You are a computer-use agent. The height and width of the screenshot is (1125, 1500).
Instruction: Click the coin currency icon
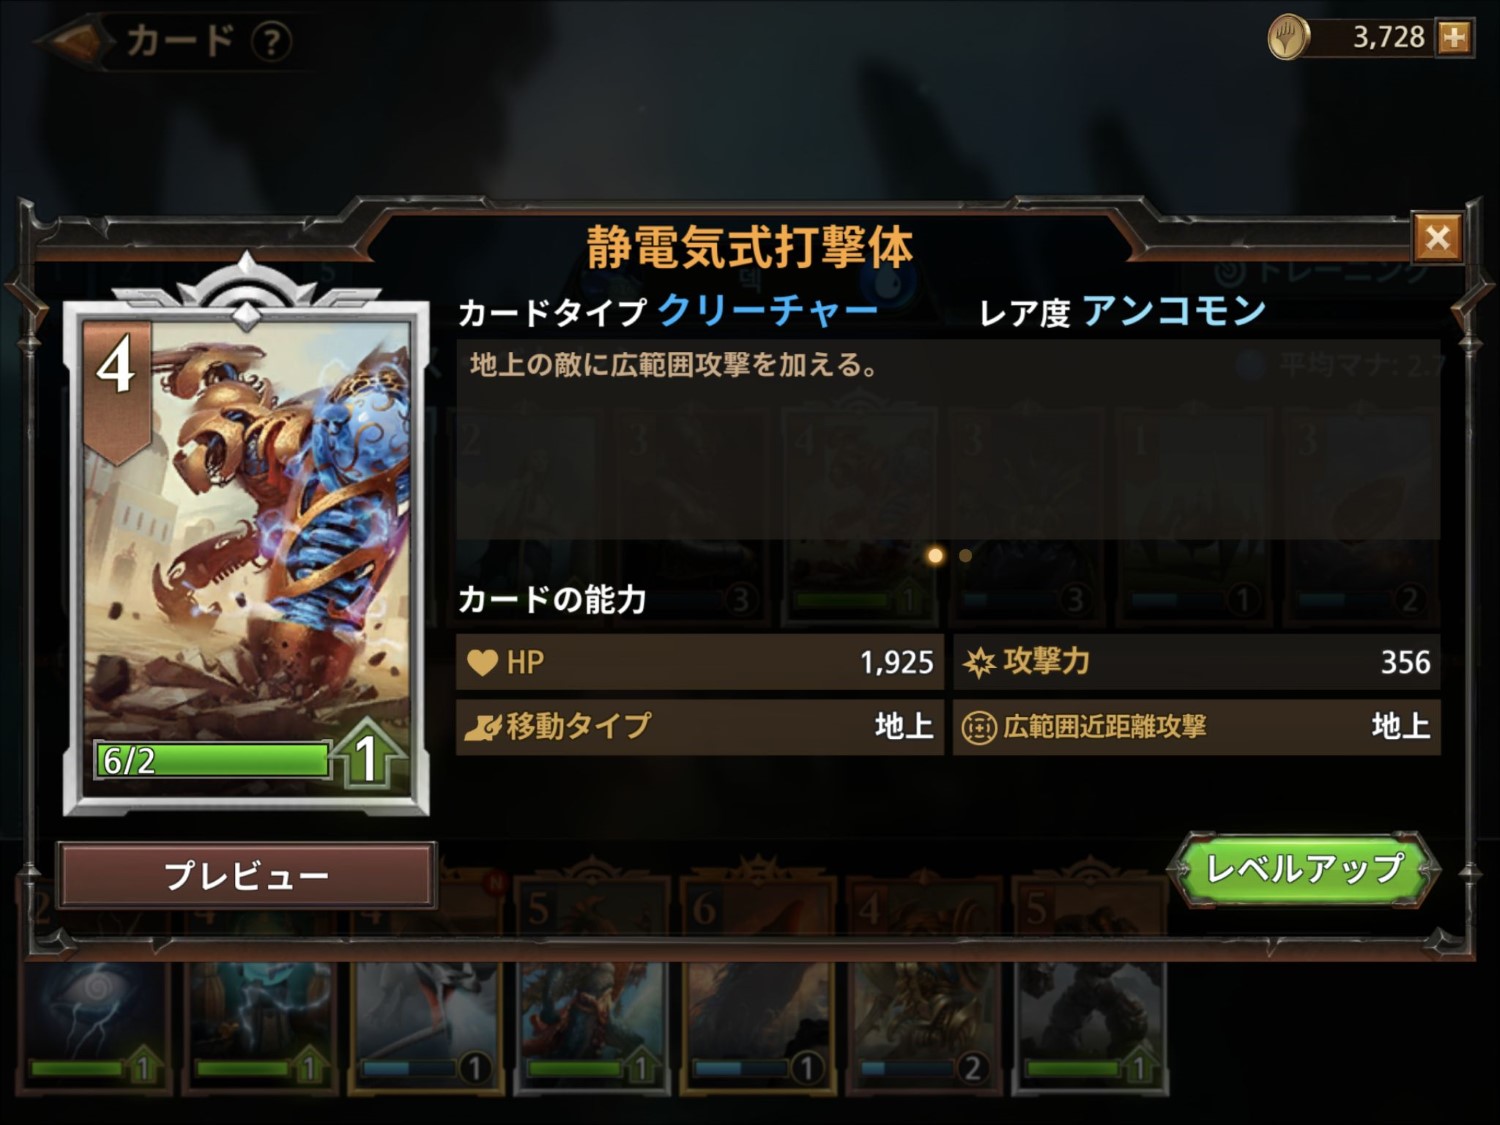[1288, 38]
